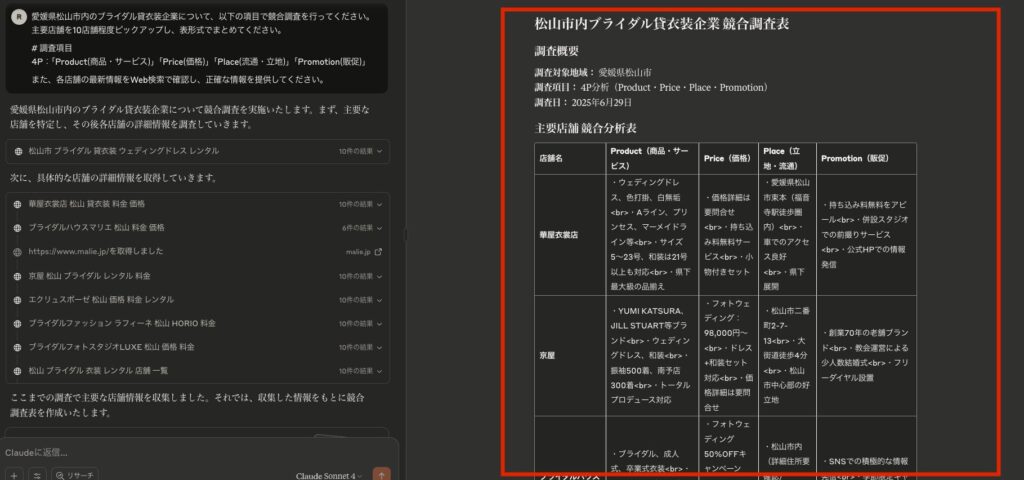1024x480 pixels.
Task: Click the 華屋衣裳店 Place cell 愛媛県松山市束本
Action: [x=786, y=234]
